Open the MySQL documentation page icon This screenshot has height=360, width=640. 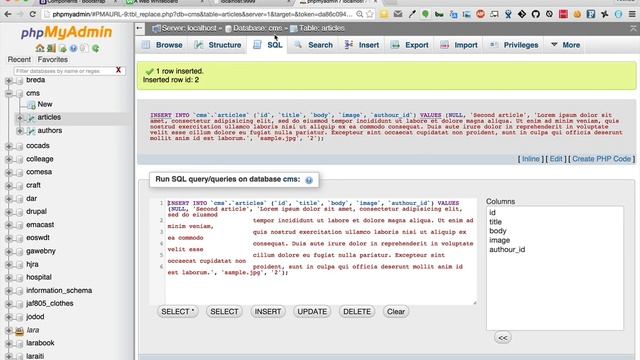[84, 48]
